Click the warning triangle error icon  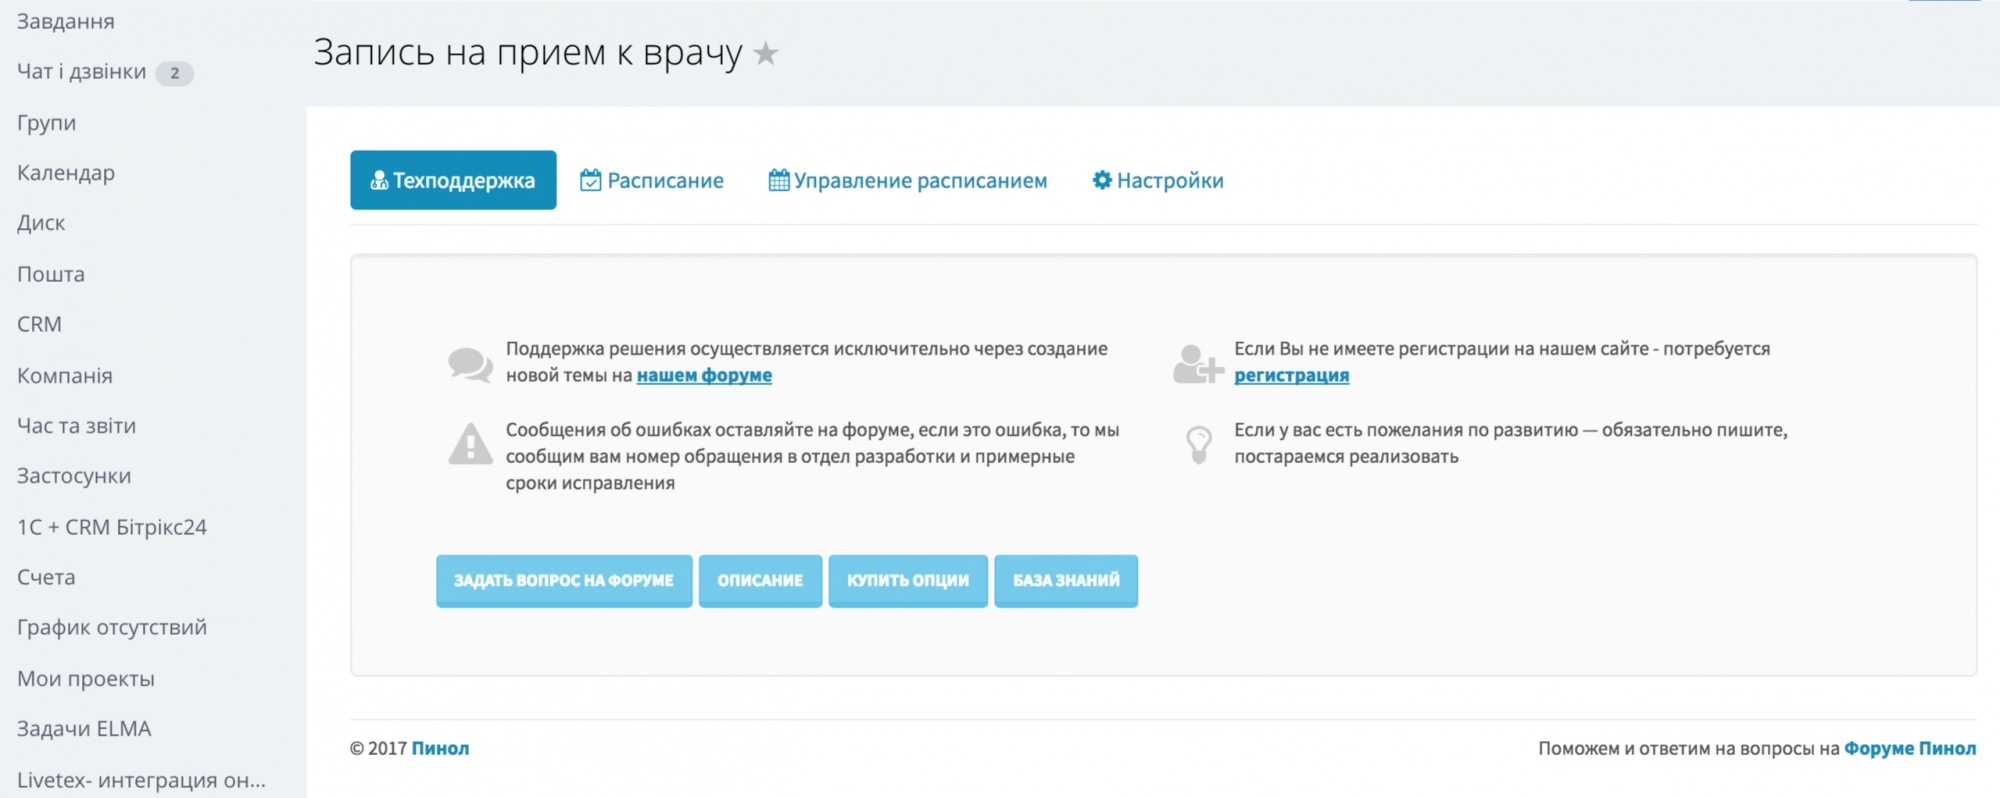click(x=470, y=444)
